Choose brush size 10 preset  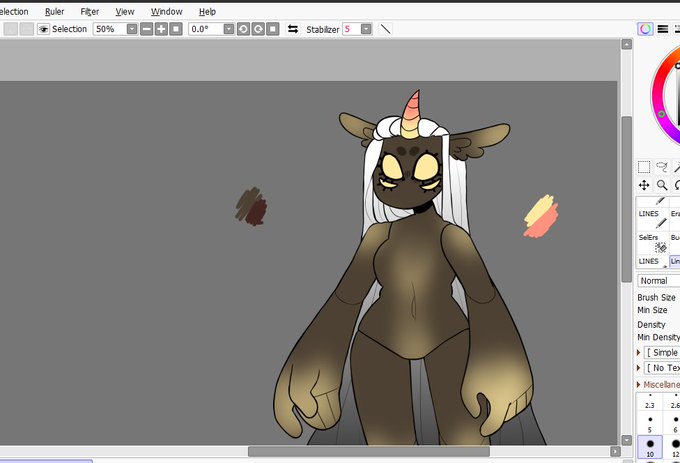pyautogui.click(x=650, y=447)
